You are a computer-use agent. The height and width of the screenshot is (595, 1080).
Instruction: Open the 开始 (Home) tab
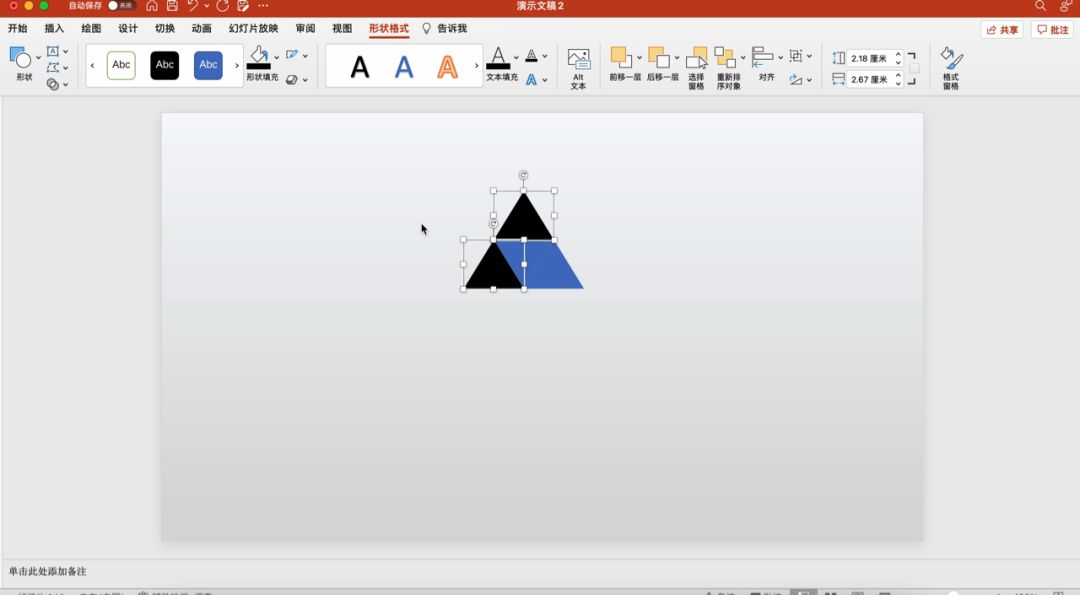point(18,28)
